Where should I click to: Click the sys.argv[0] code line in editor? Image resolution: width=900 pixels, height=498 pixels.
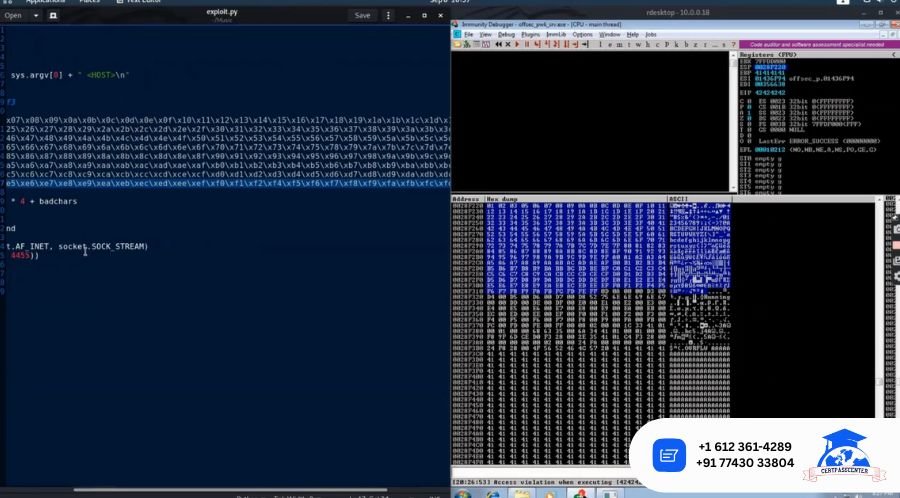70,75
